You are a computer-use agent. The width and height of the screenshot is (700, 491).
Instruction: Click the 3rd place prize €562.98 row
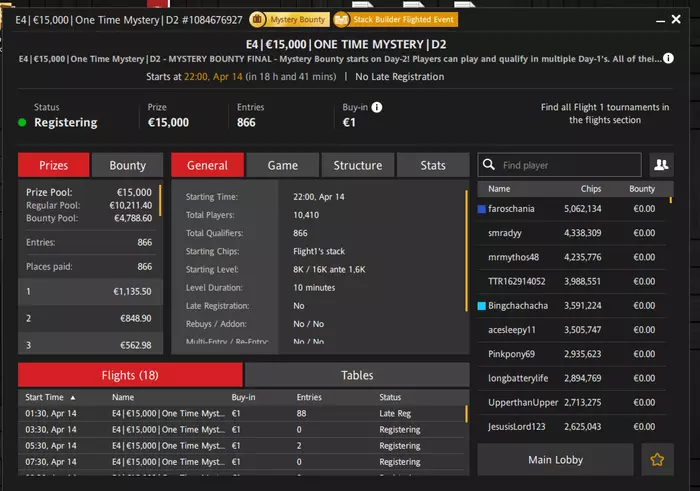pyautogui.click(x=89, y=344)
